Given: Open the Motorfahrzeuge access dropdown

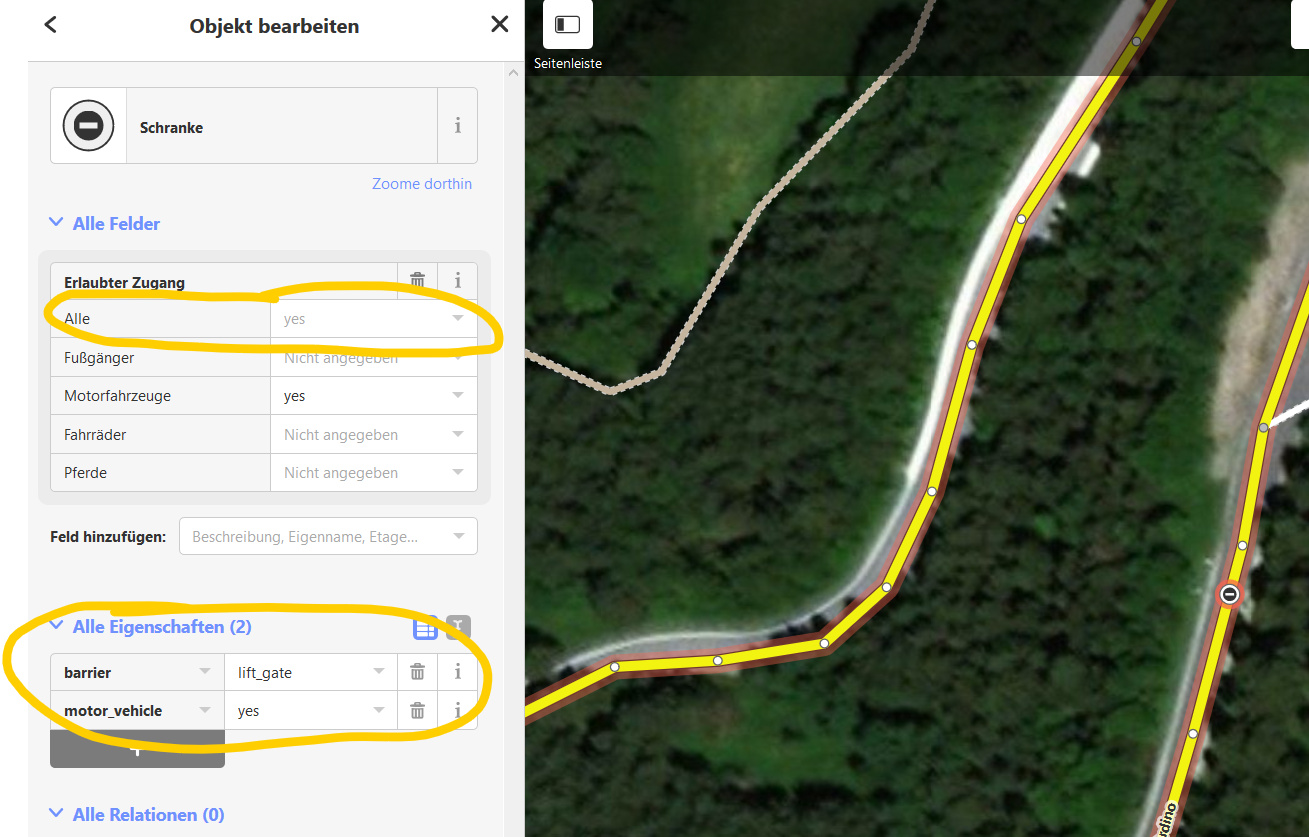Looking at the screenshot, I should (373, 396).
